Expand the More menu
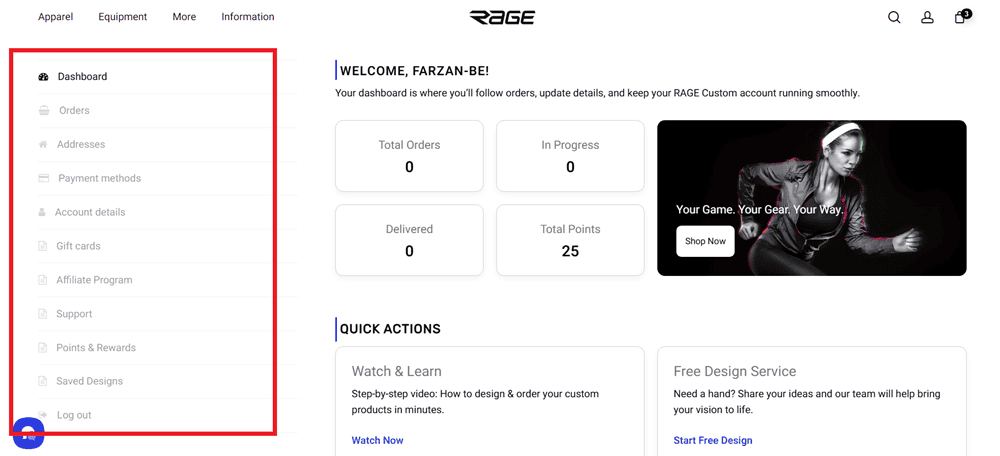The width and height of the screenshot is (1000, 456). pyautogui.click(x=184, y=17)
